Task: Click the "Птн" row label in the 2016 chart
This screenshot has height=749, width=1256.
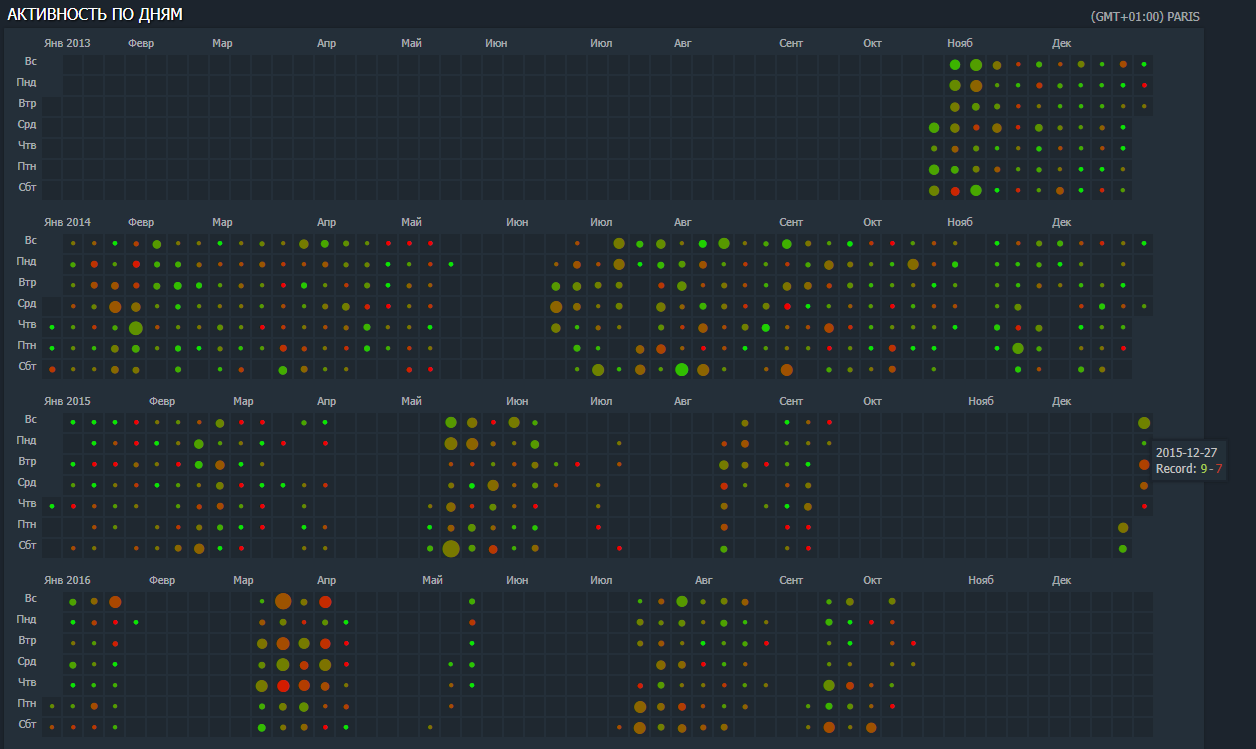Action: [x=28, y=703]
